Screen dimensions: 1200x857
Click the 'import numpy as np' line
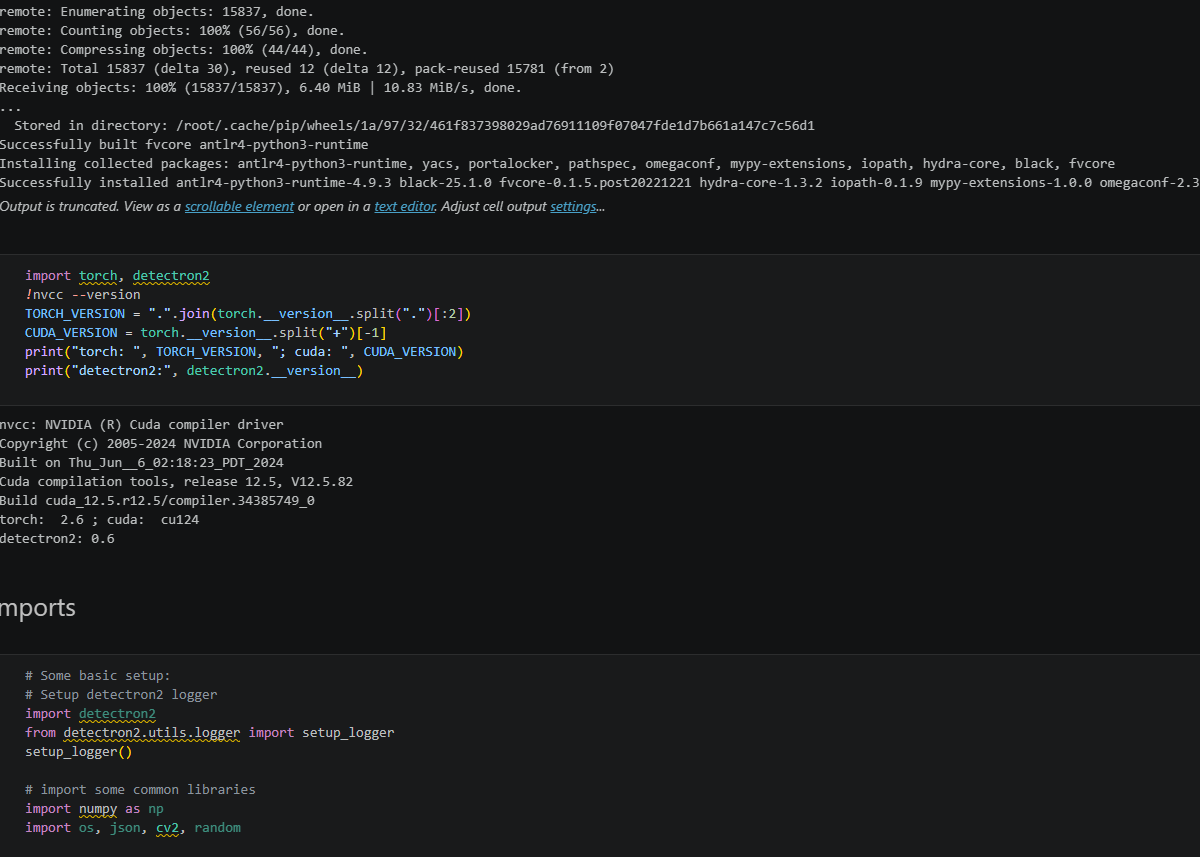pyautogui.click(x=94, y=808)
